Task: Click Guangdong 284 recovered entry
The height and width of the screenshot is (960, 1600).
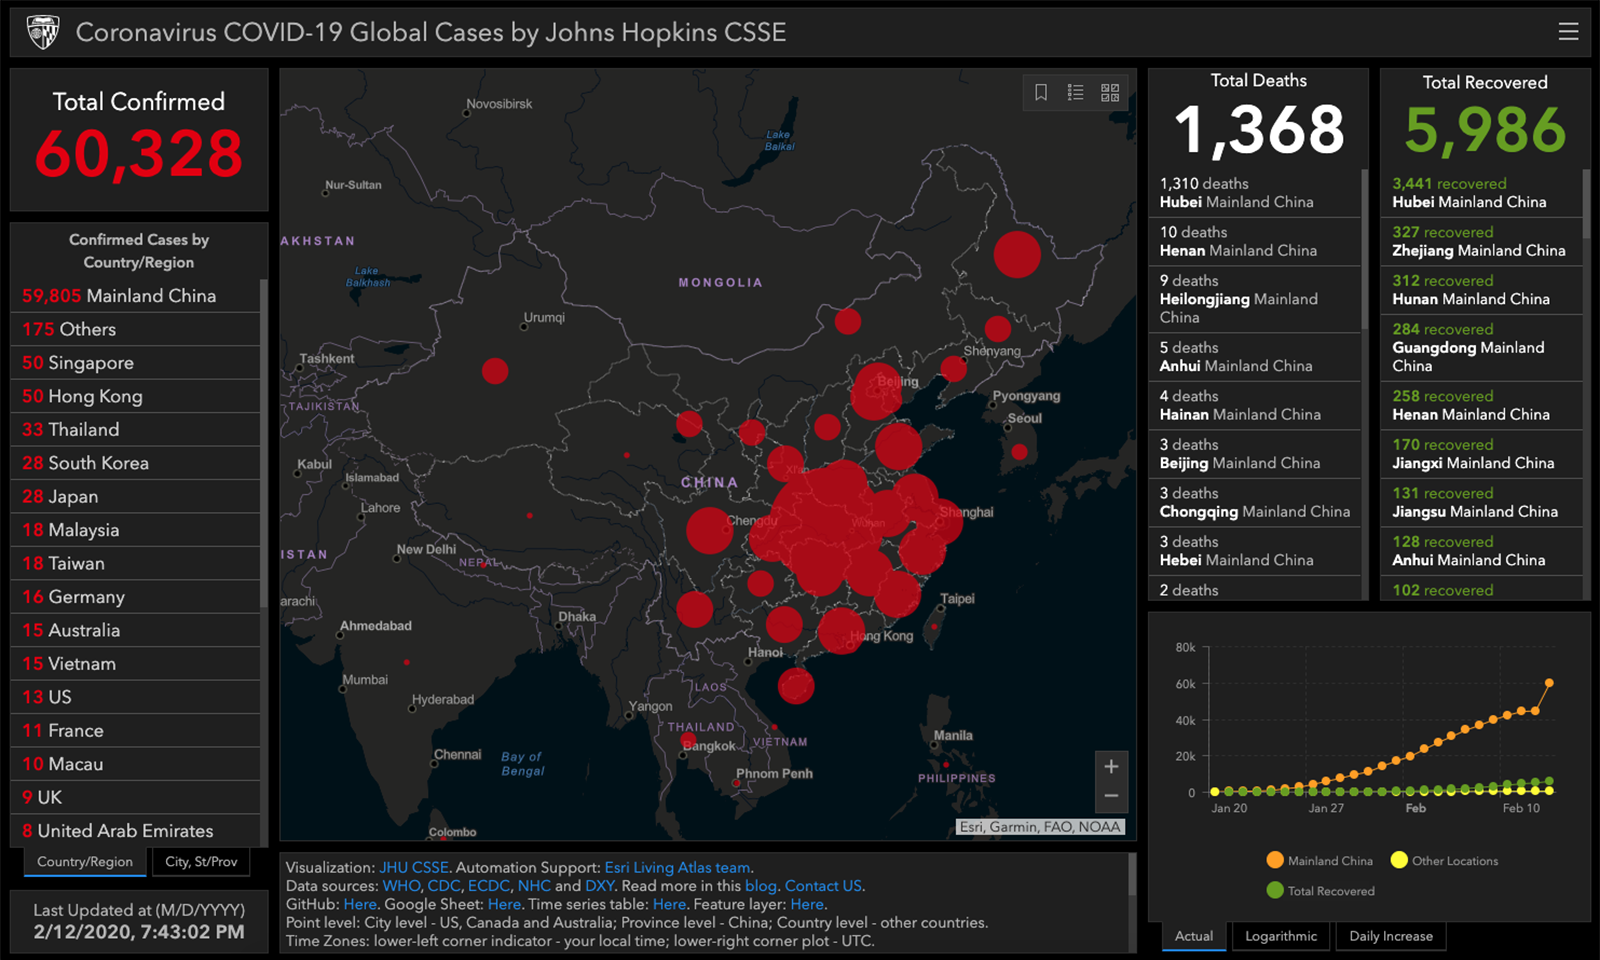Action: (x=1482, y=348)
